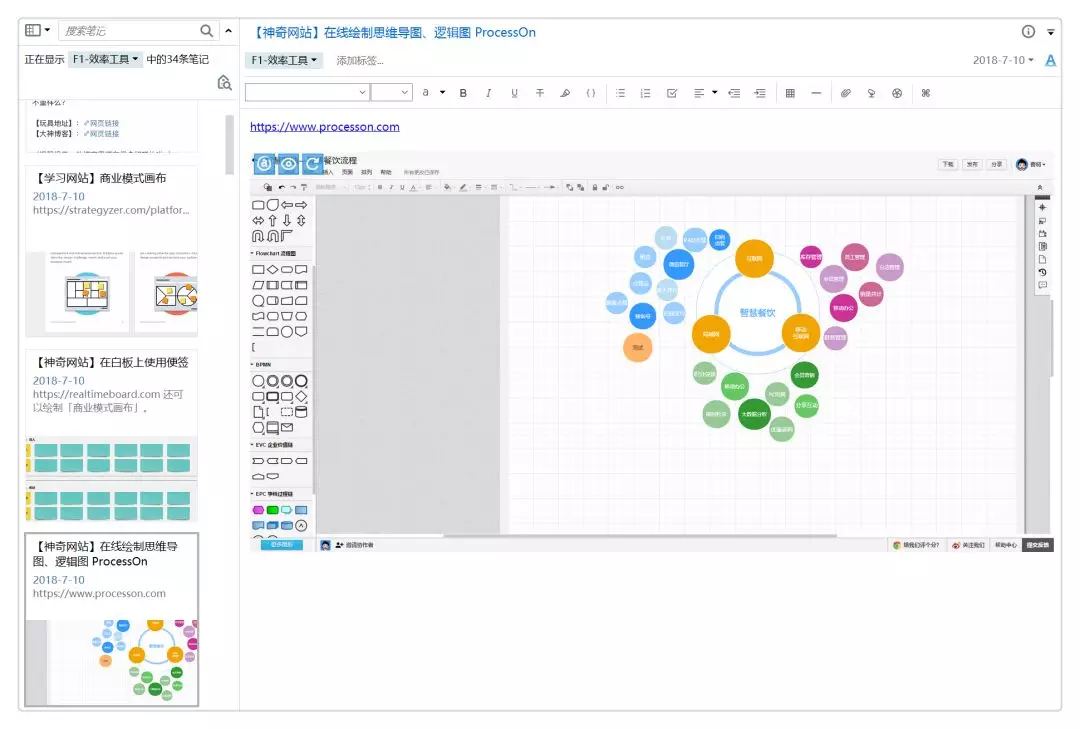This screenshot has height=729, width=1080.
Task: Click the text 中的34条笔记
Action: pos(177,59)
